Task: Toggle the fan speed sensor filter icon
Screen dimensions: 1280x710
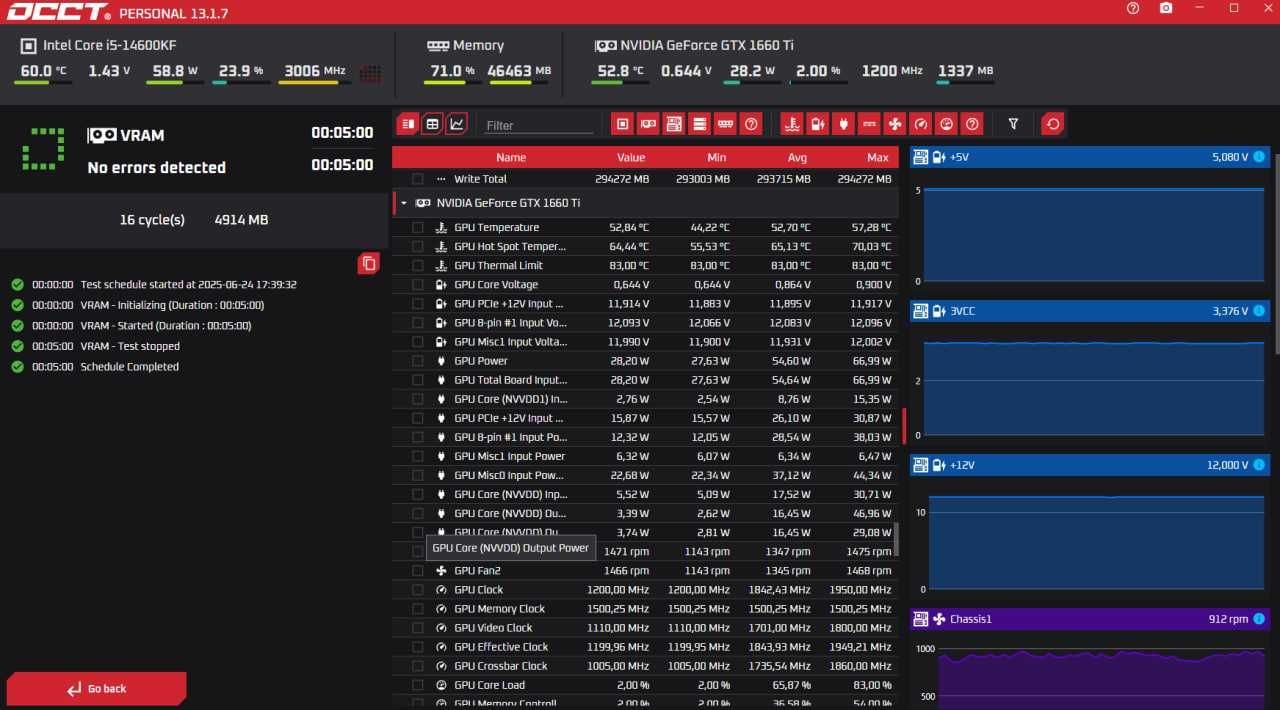Action: click(895, 124)
